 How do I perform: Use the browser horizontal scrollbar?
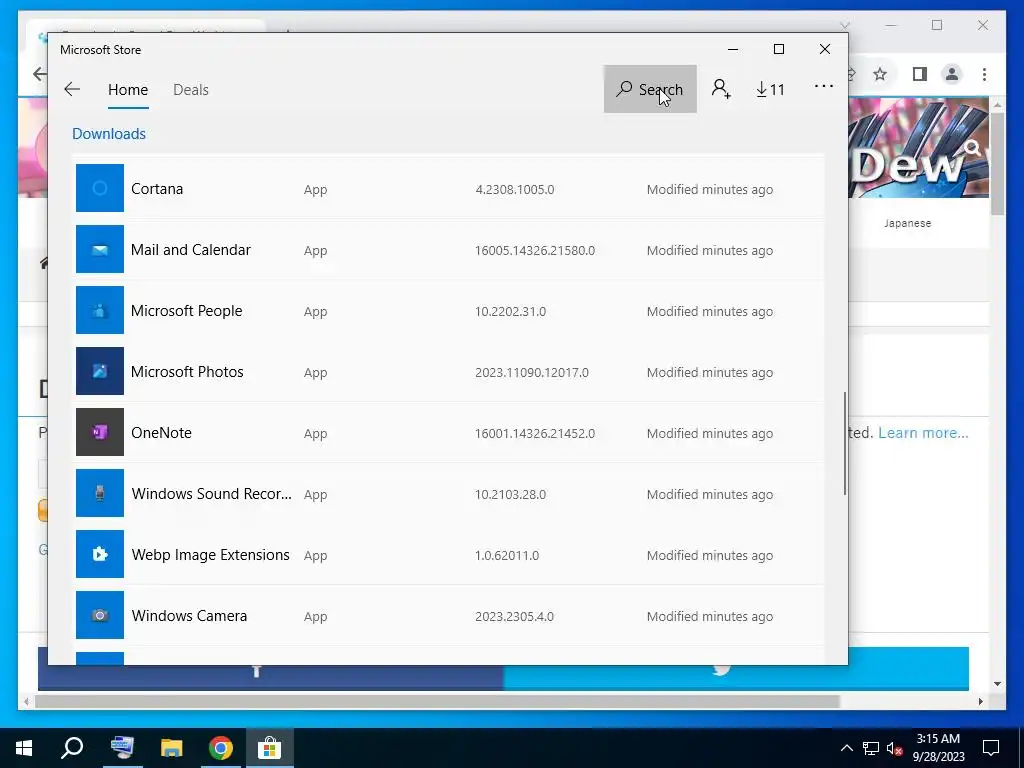[x=437, y=701]
